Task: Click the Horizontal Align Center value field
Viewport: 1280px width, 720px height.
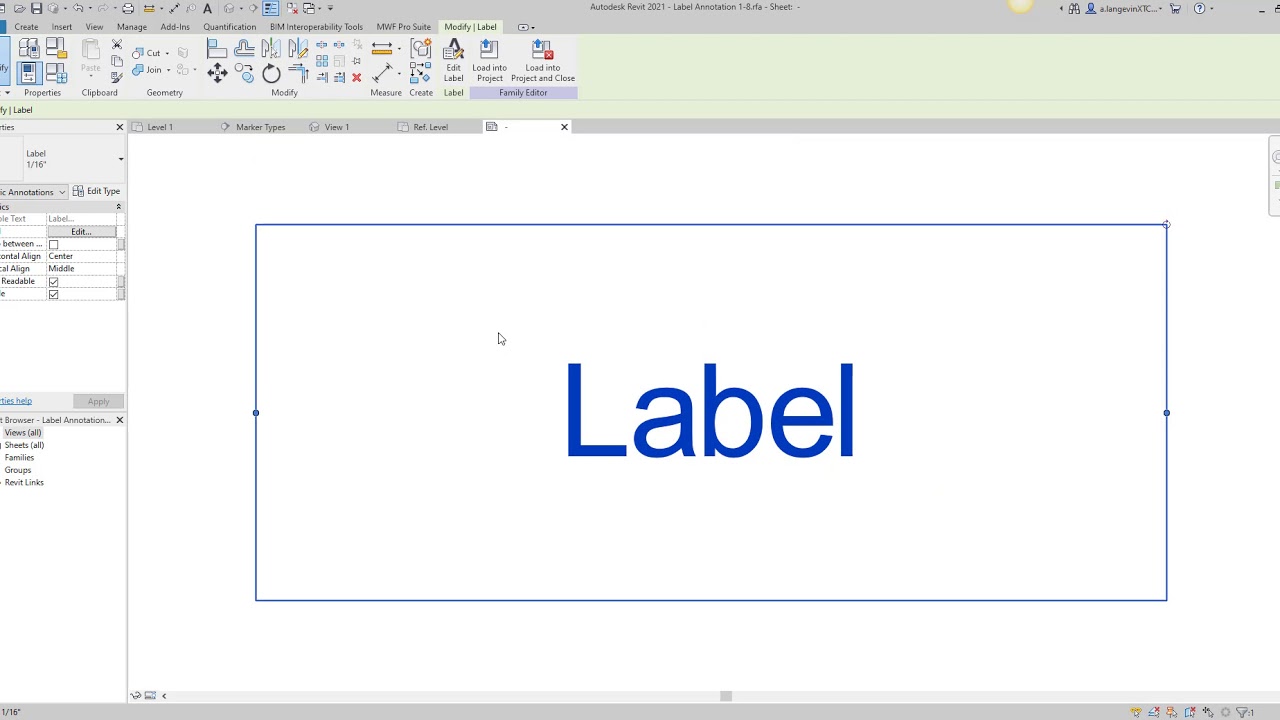Action: pyautogui.click(x=82, y=256)
